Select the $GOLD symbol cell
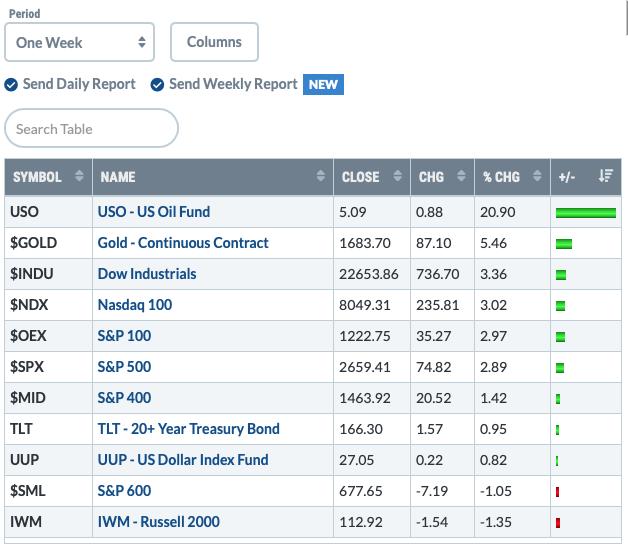Screen dimensions: 628x549 [x=48, y=243]
